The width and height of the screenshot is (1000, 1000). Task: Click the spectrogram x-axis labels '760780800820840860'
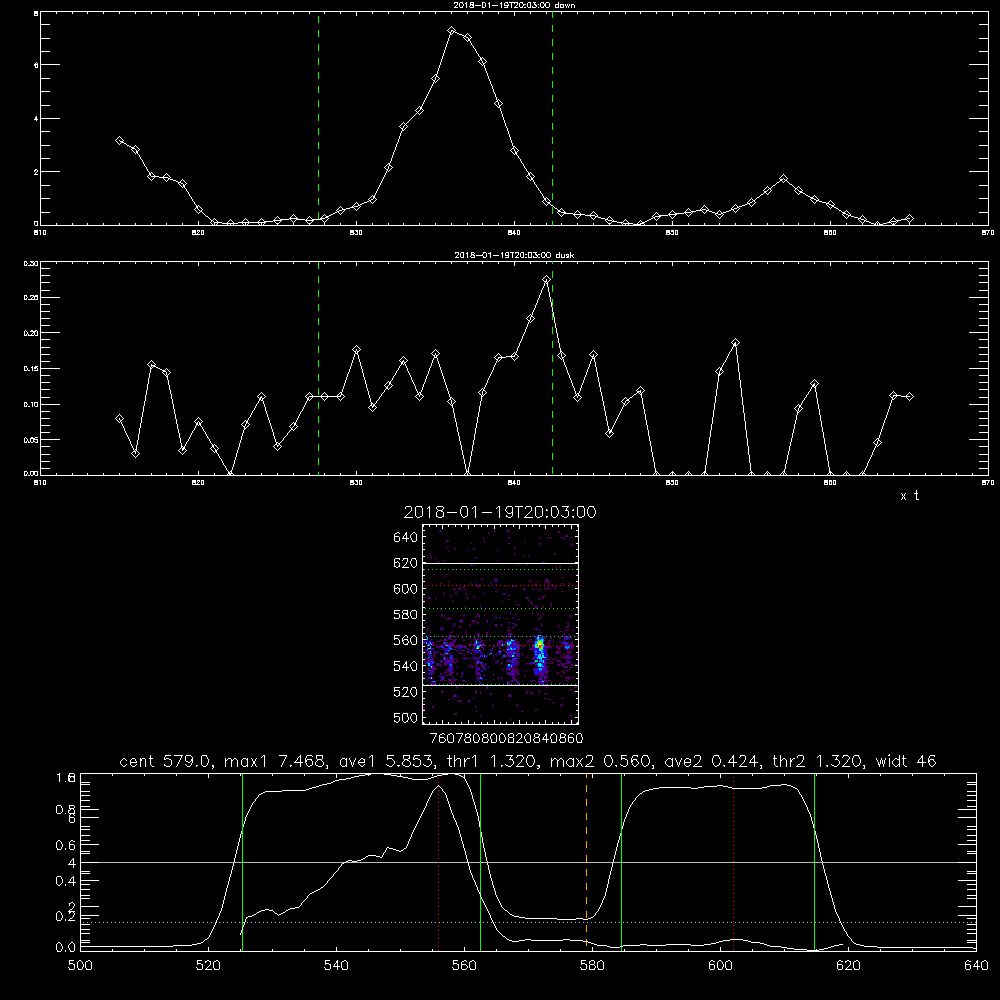click(506, 738)
